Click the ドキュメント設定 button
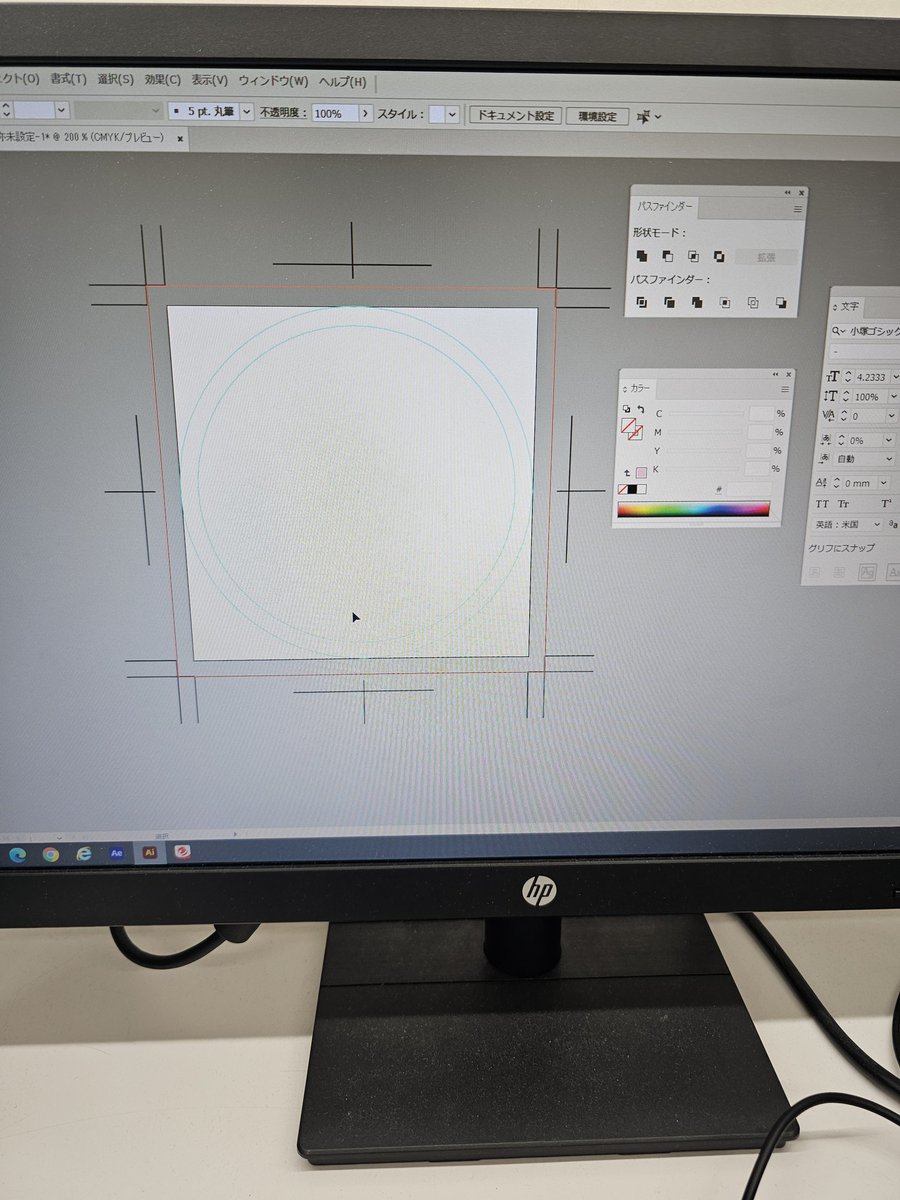This screenshot has width=900, height=1200. pos(515,116)
